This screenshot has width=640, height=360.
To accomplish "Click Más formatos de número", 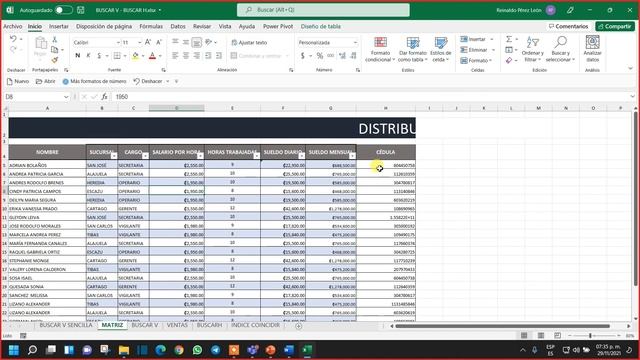I will (x=94, y=81).
